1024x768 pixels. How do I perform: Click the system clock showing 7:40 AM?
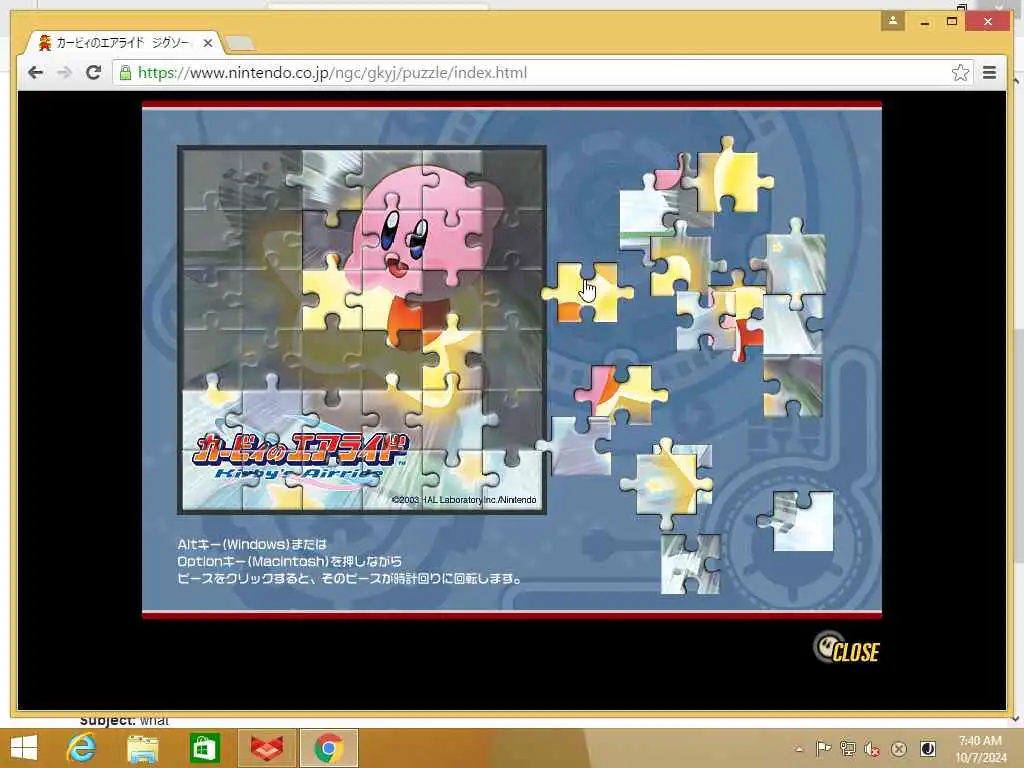(x=980, y=749)
